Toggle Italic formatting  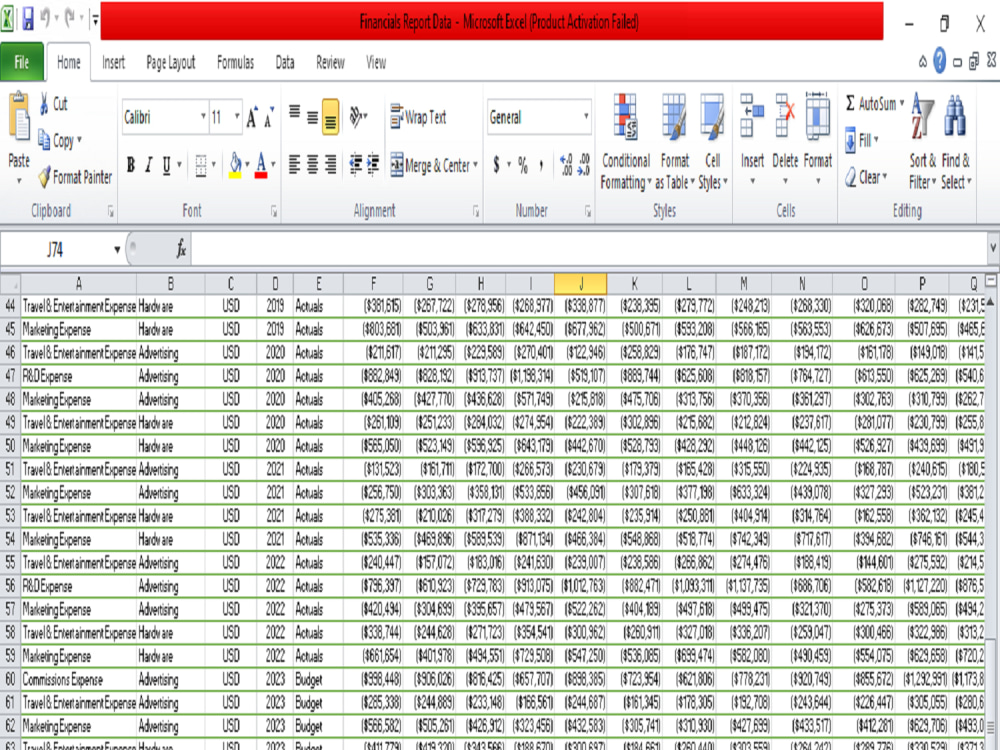(x=149, y=165)
